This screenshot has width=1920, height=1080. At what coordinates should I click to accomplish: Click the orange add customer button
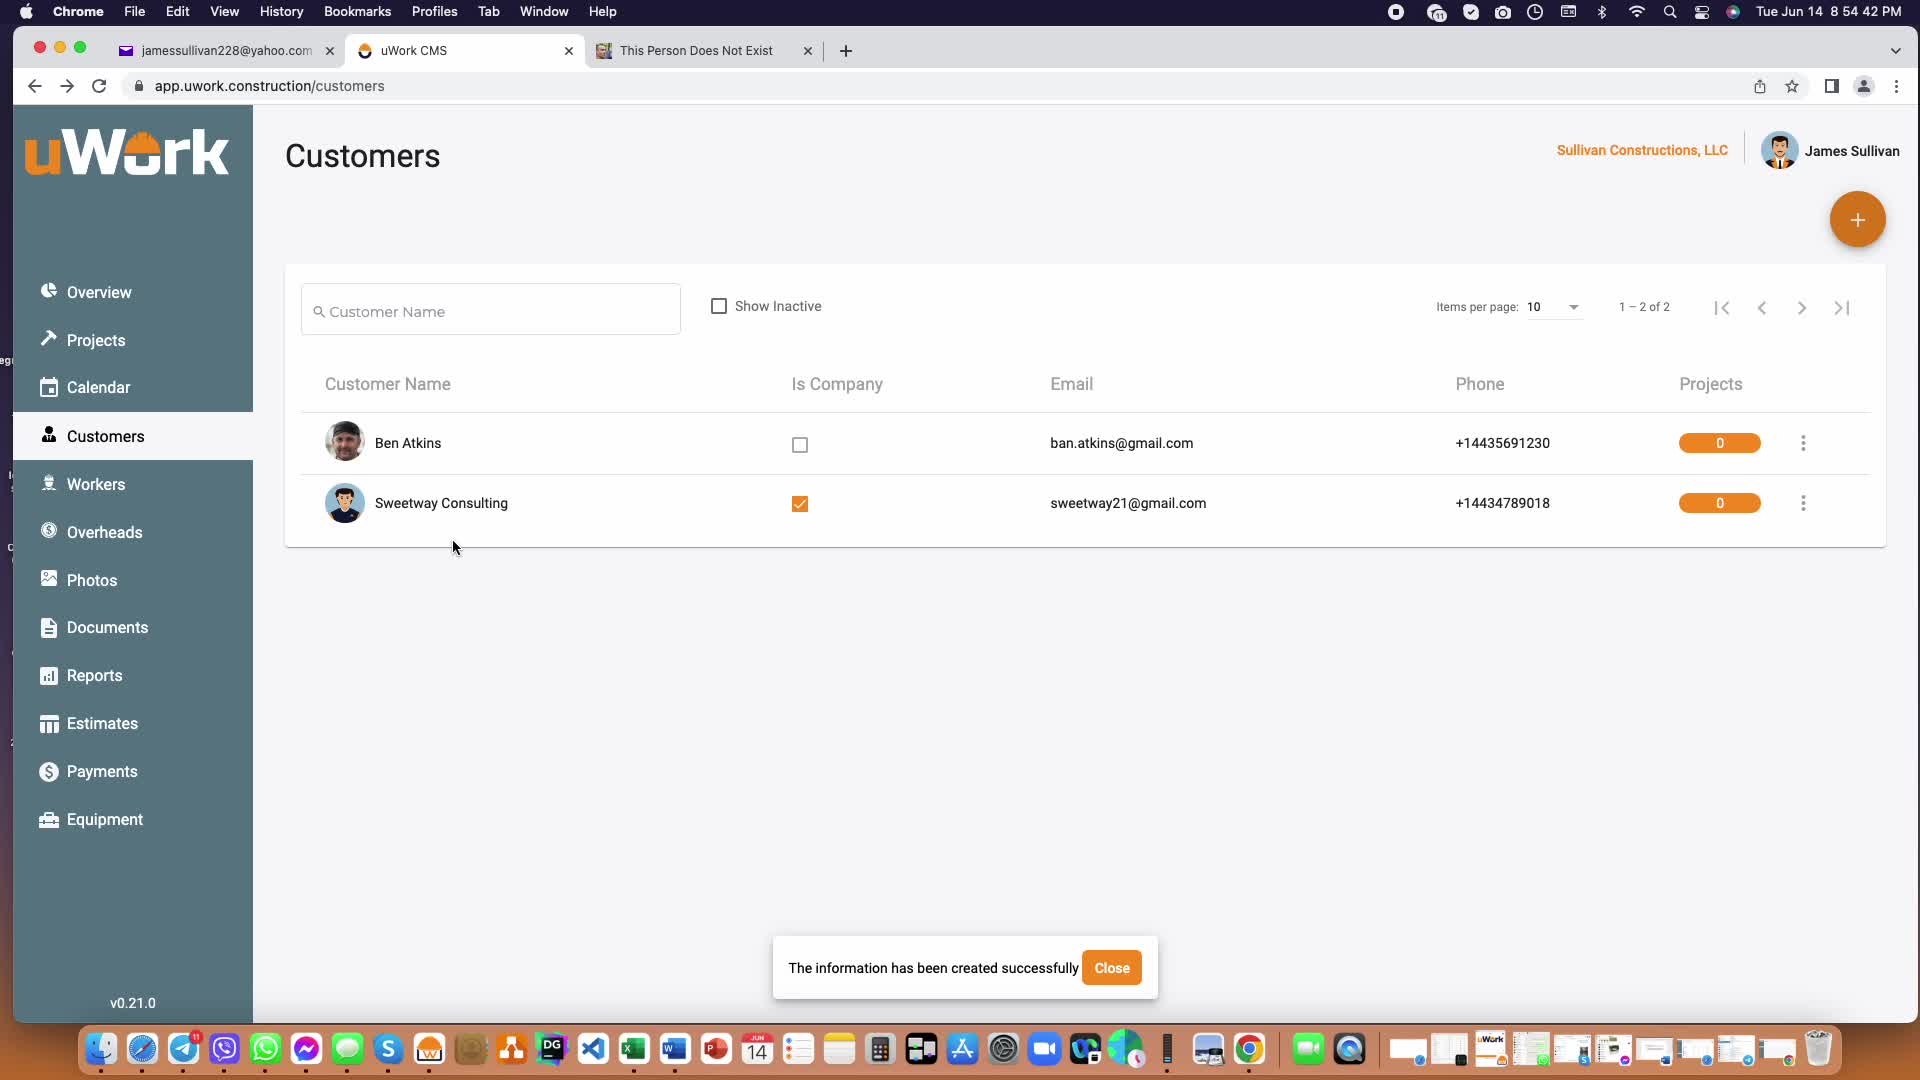pos(1857,219)
